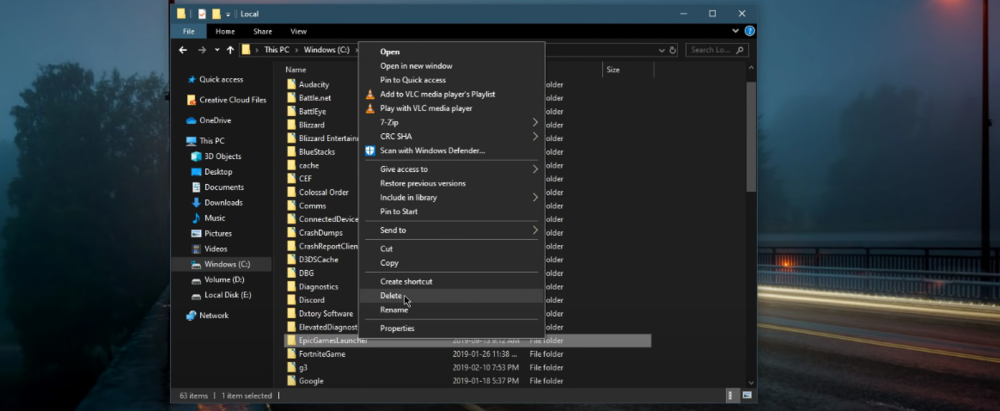1000x411 pixels.
Task: Select Local Disk (E:) in sidebar
Action: 227,295
